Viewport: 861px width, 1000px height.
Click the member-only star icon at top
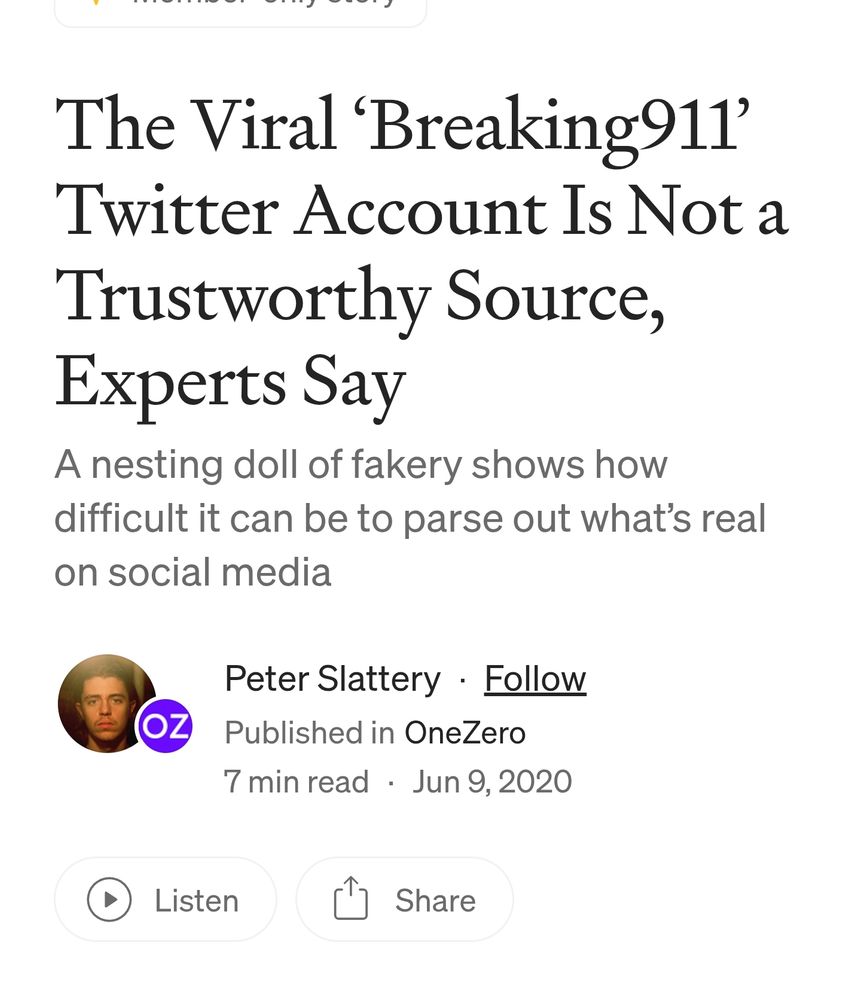tap(96, 3)
